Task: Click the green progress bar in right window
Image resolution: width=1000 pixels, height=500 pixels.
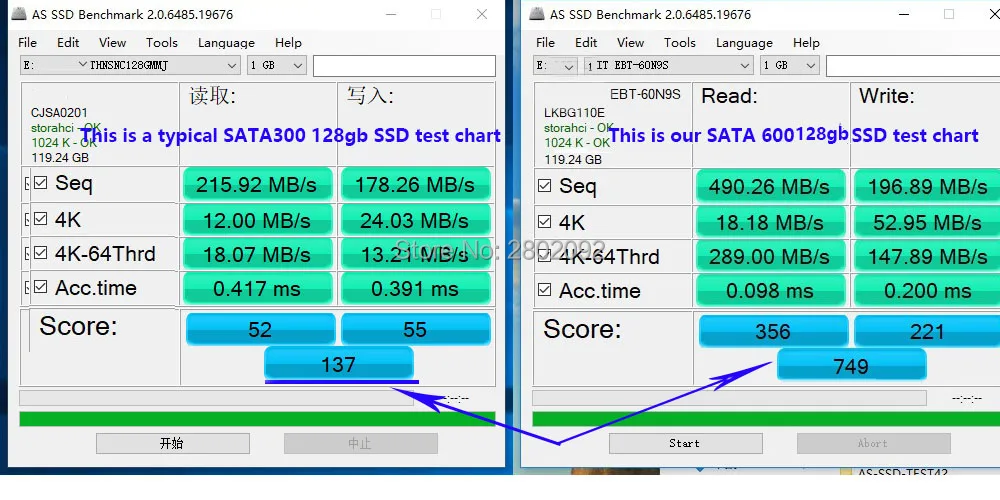Action: coord(766,419)
